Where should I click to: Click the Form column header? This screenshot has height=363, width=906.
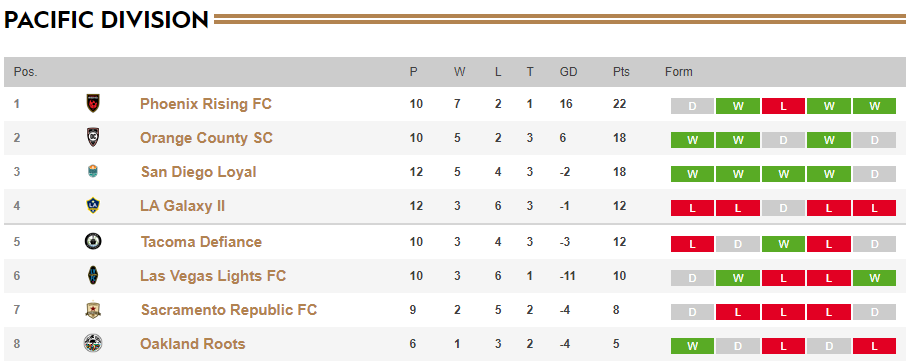[x=678, y=72]
